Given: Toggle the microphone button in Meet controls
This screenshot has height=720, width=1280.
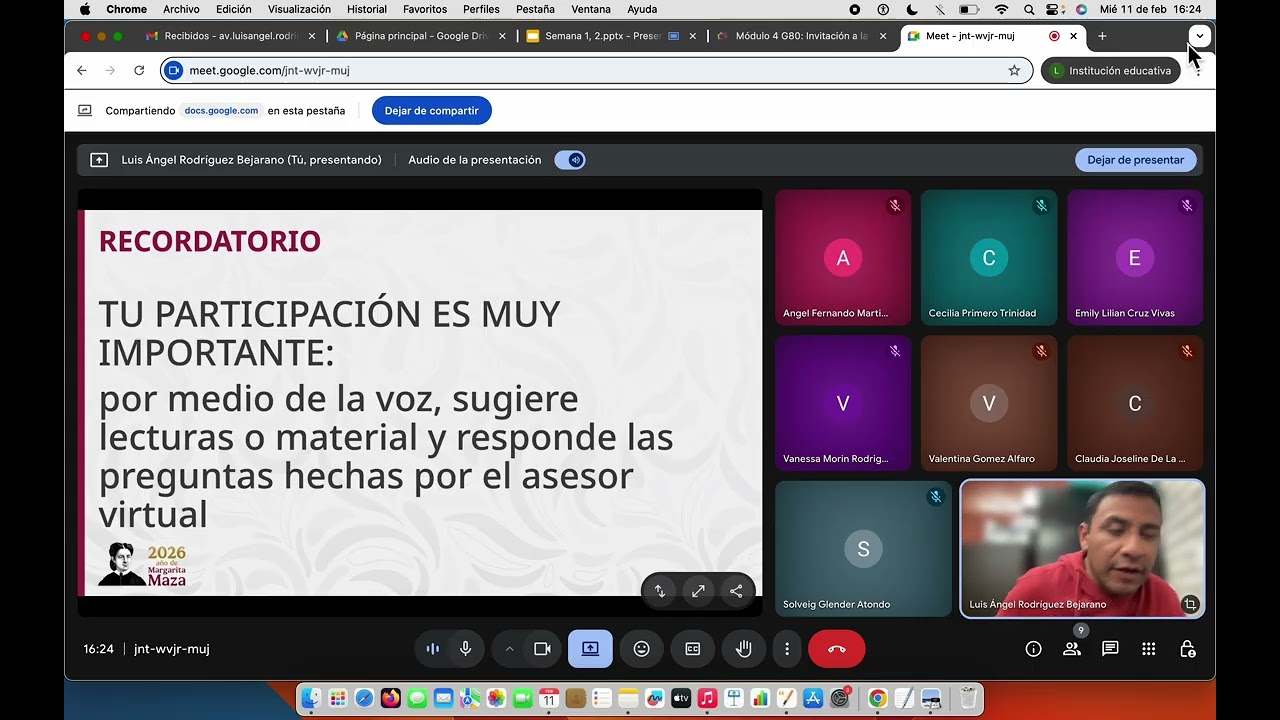Looking at the screenshot, I should point(465,649).
